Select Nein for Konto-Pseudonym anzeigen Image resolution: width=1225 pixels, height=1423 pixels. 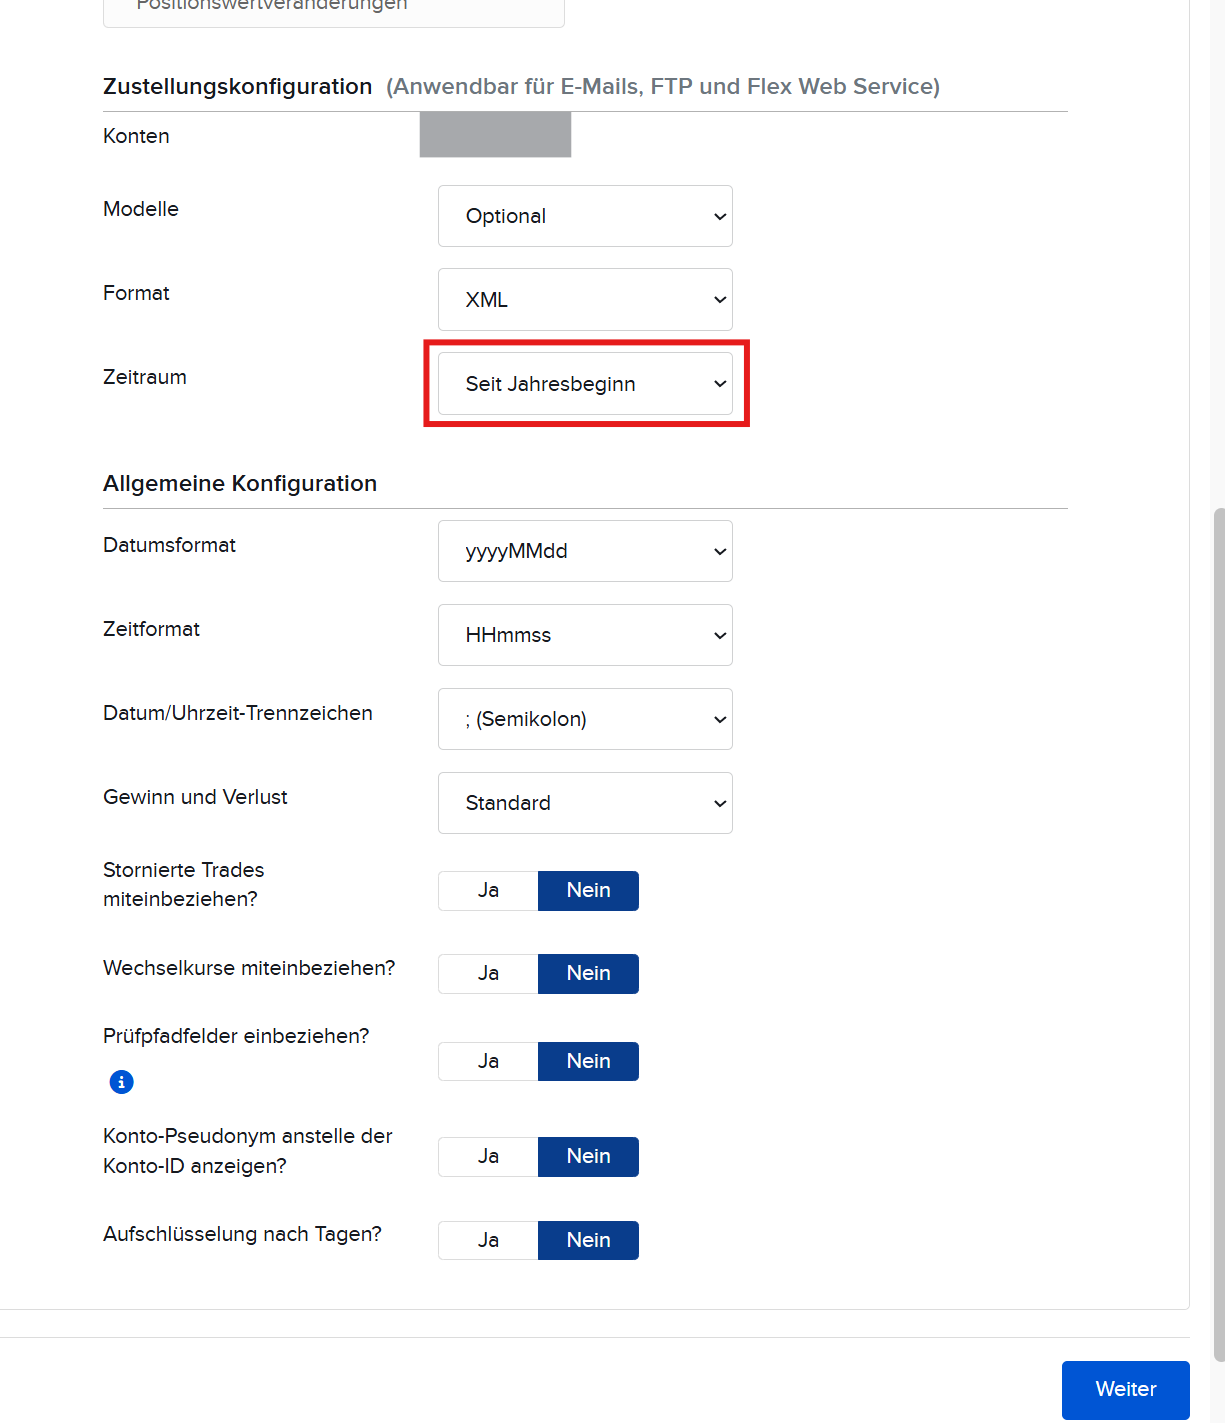(588, 1156)
